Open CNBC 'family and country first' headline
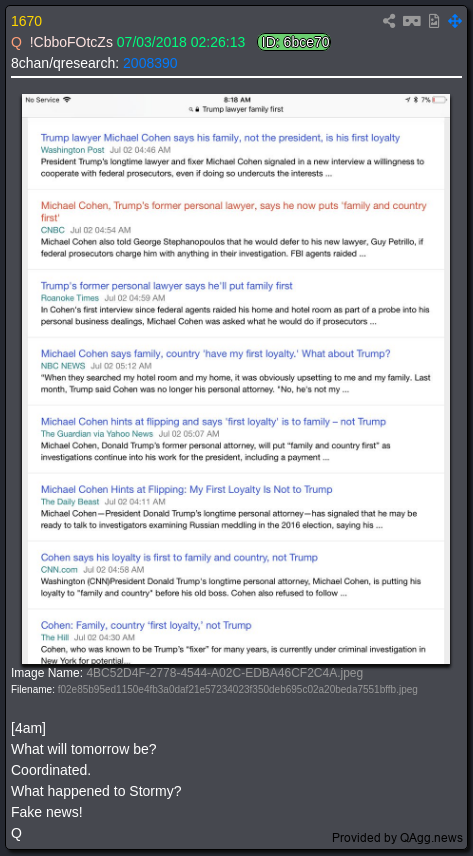Viewport: 473px width, 856px height. (x=234, y=211)
